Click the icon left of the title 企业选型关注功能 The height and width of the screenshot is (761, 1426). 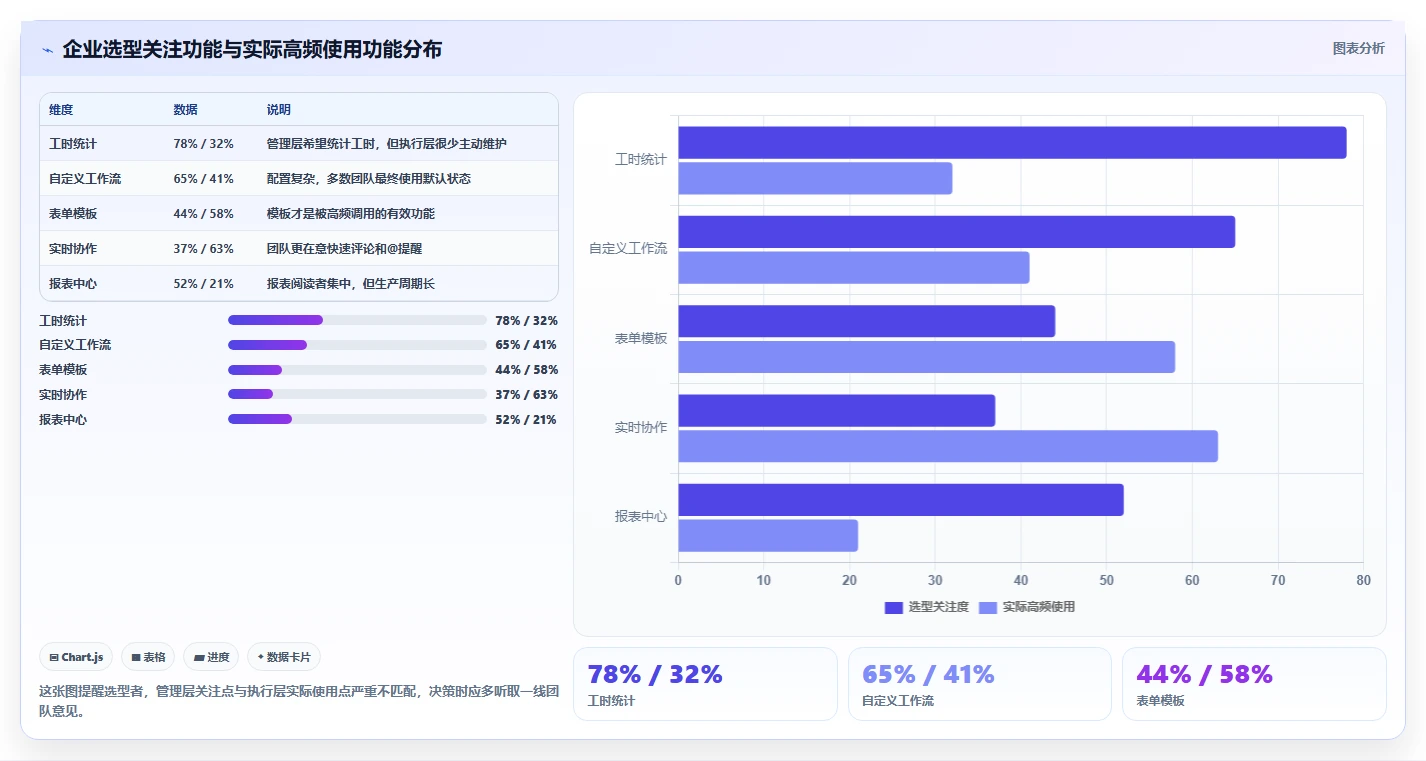(47, 50)
